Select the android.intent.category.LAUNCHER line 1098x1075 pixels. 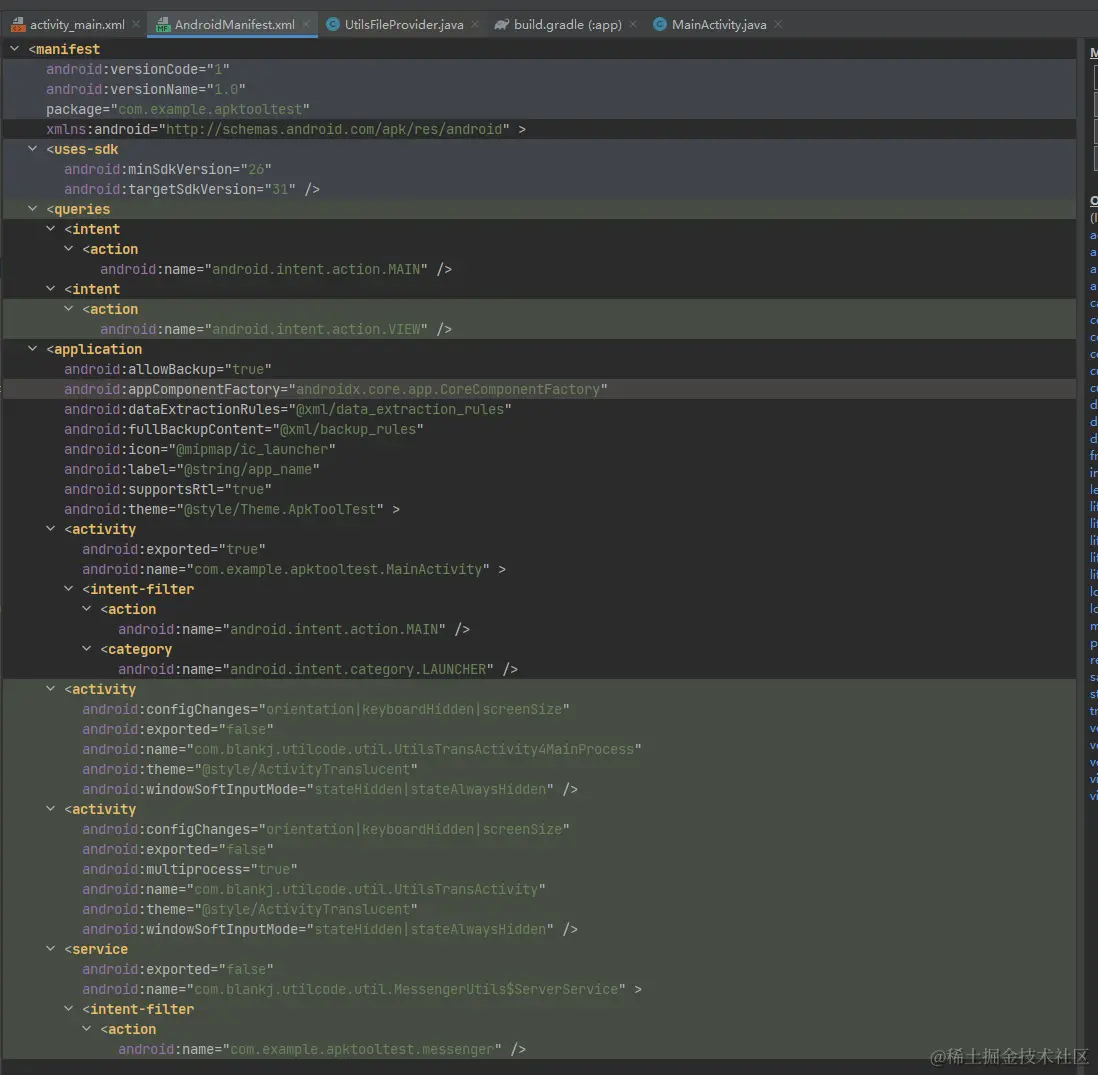point(318,670)
